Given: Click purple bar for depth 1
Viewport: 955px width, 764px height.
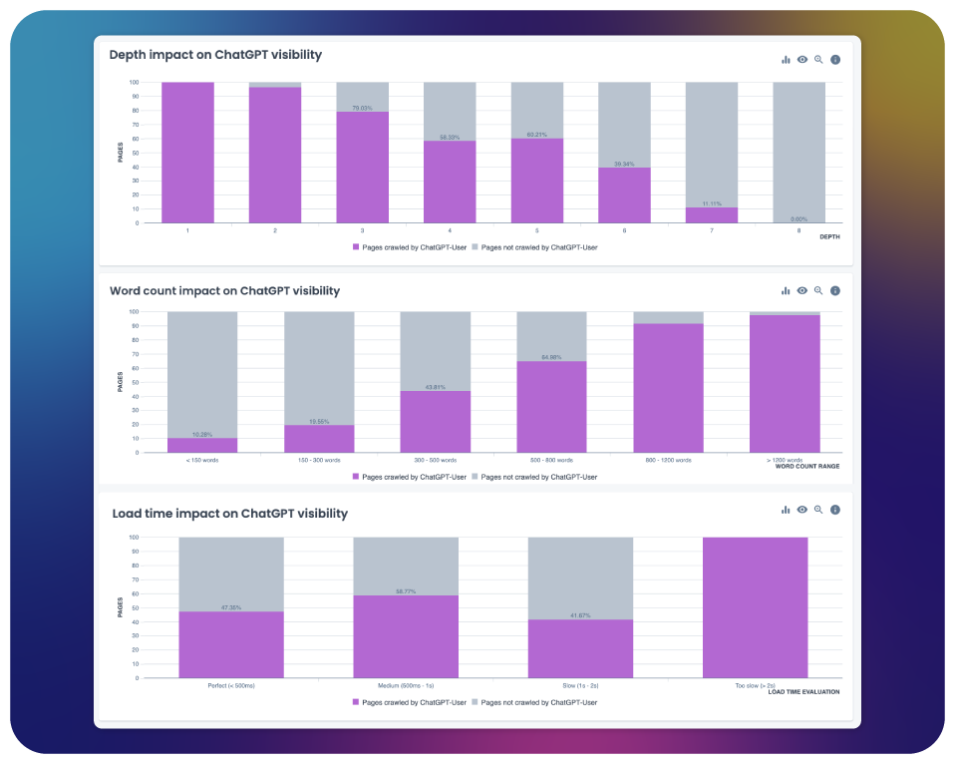Looking at the screenshot, I should point(187,152).
